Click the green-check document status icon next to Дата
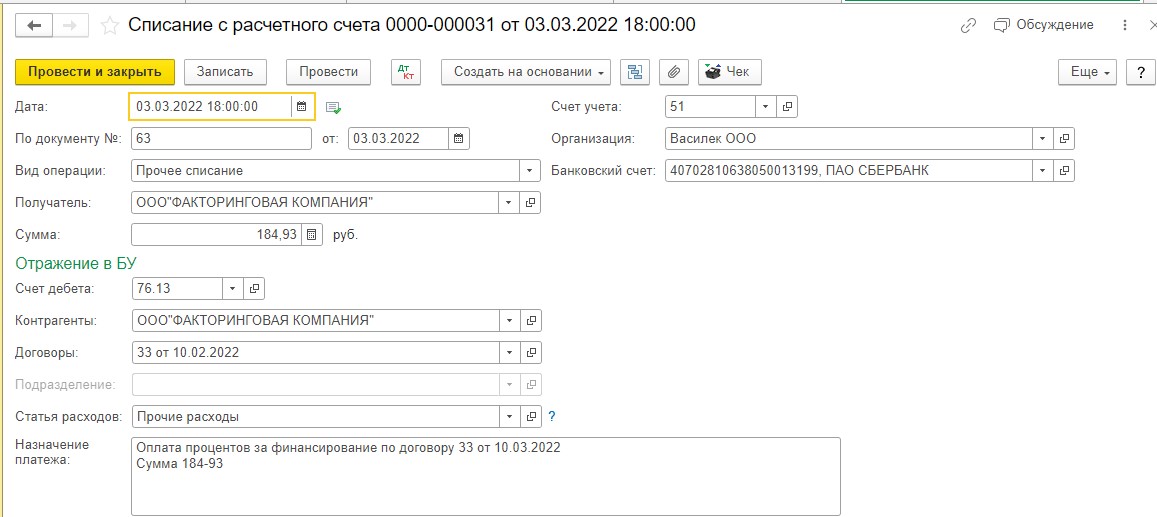The image size is (1157, 517). click(334, 108)
